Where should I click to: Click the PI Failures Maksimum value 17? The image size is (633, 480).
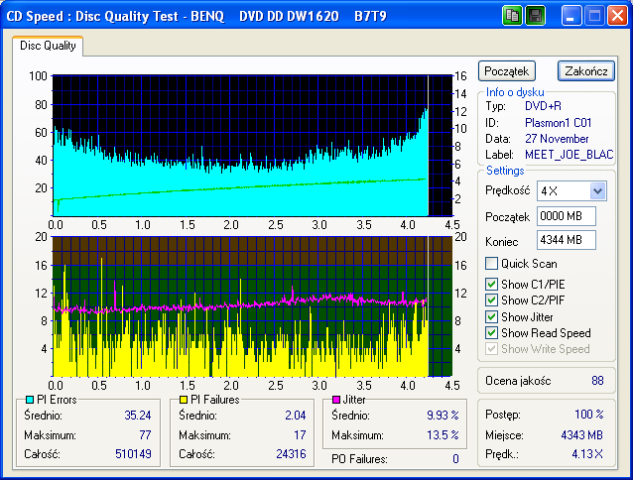(x=300, y=435)
